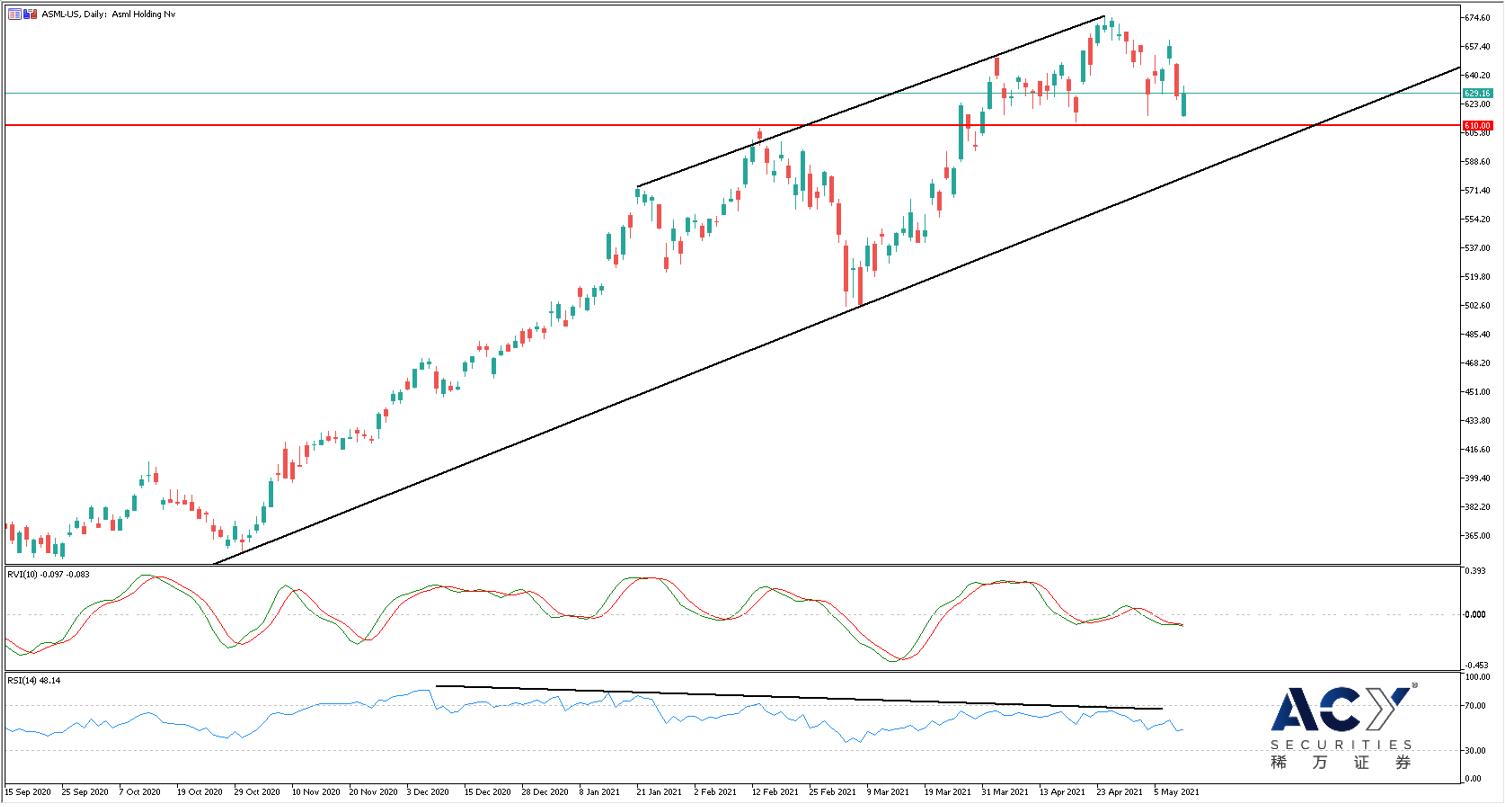The image size is (1505, 807).
Task: Click the 468.20 price axis value
Action: pos(1477,363)
